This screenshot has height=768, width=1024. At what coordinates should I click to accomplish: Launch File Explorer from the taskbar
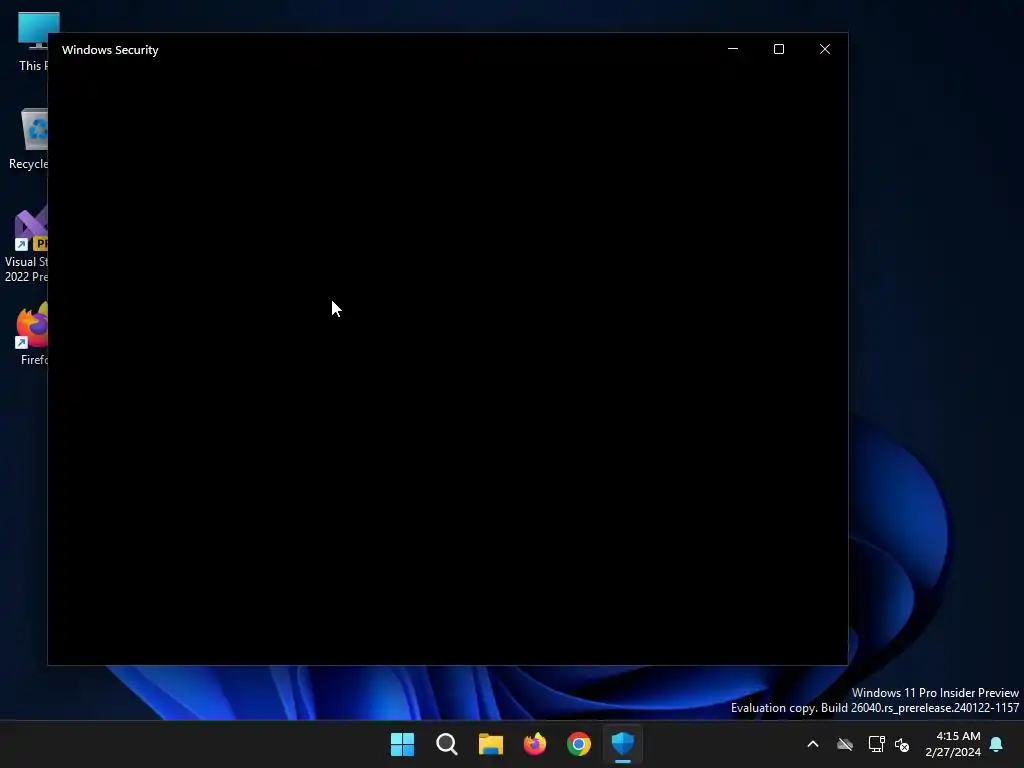[x=490, y=744]
